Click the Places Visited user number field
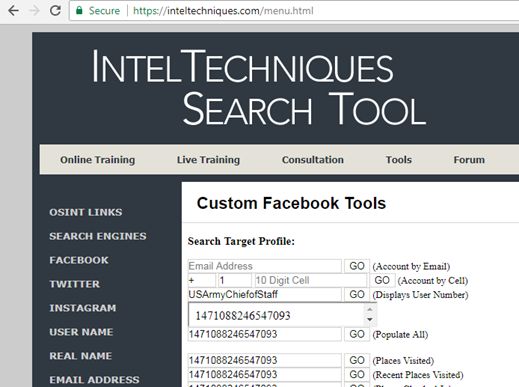Screen dimensions: 519x387 pyautogui.click(x=265, y=360)
